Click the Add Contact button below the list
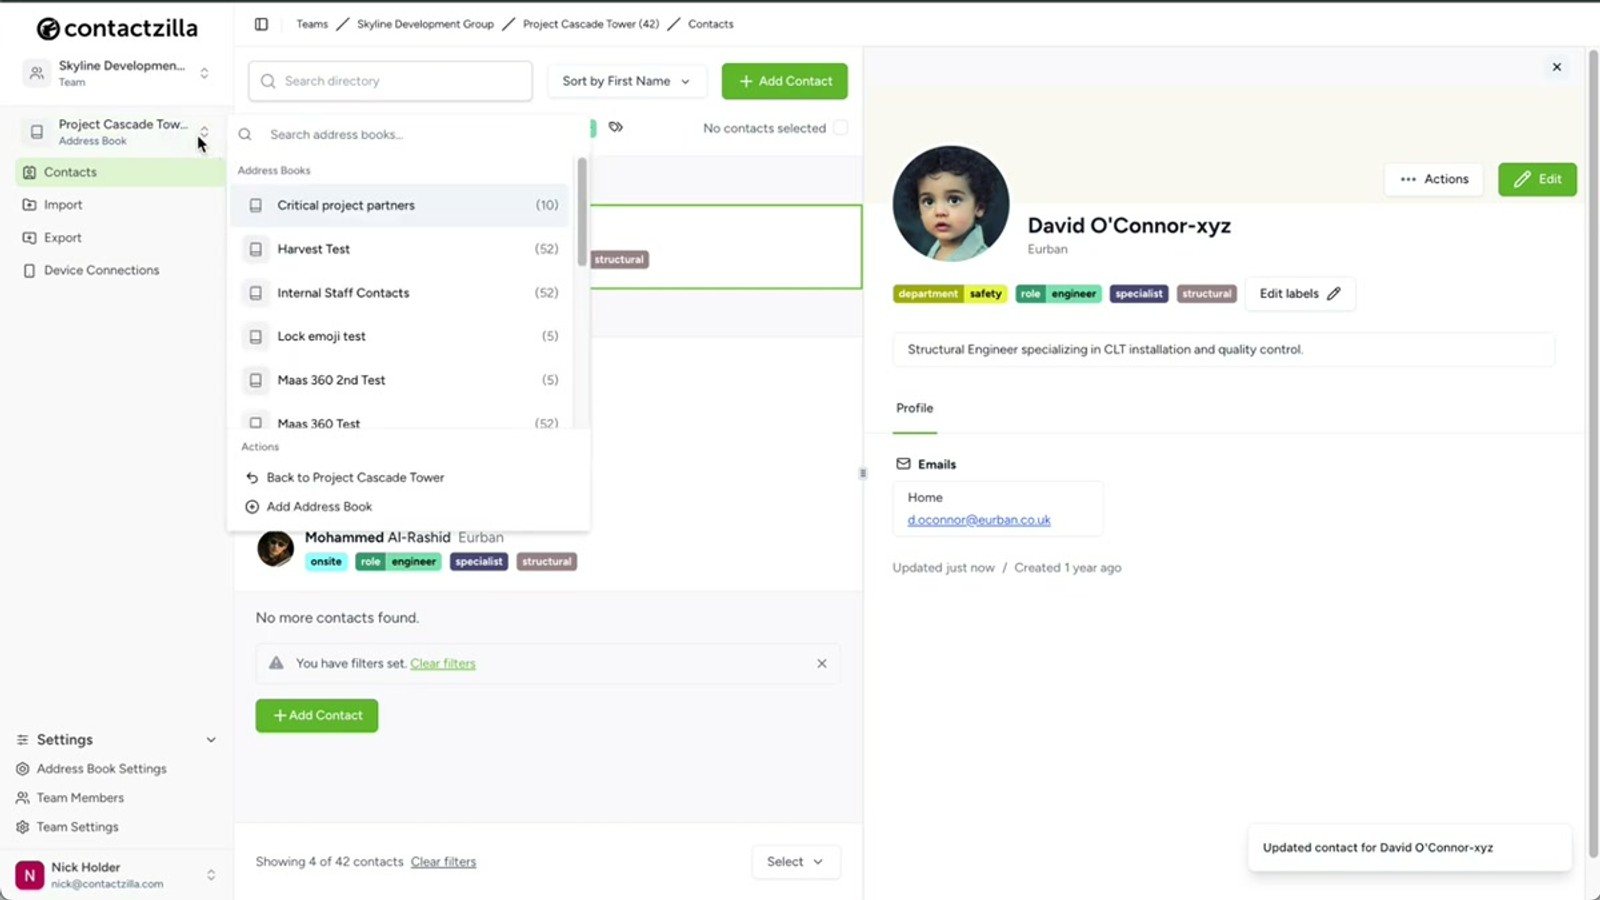Screen dimensions: 1600x900 (317, 716)
